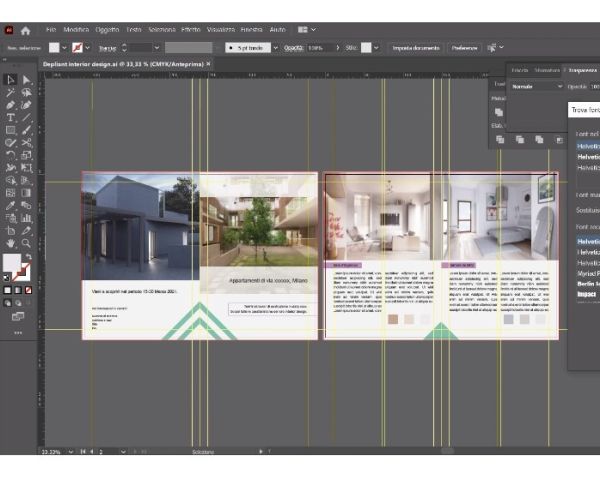Select Myriad Pro in the font list
This screenshot has width=600, height=480.
click(588, 272)
